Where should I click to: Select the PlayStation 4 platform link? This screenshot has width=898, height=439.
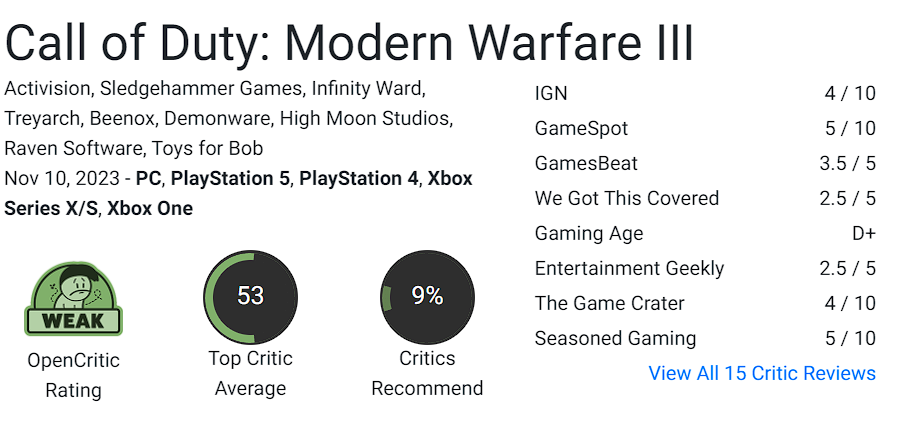pyautogui.click(x=358, y=179)
